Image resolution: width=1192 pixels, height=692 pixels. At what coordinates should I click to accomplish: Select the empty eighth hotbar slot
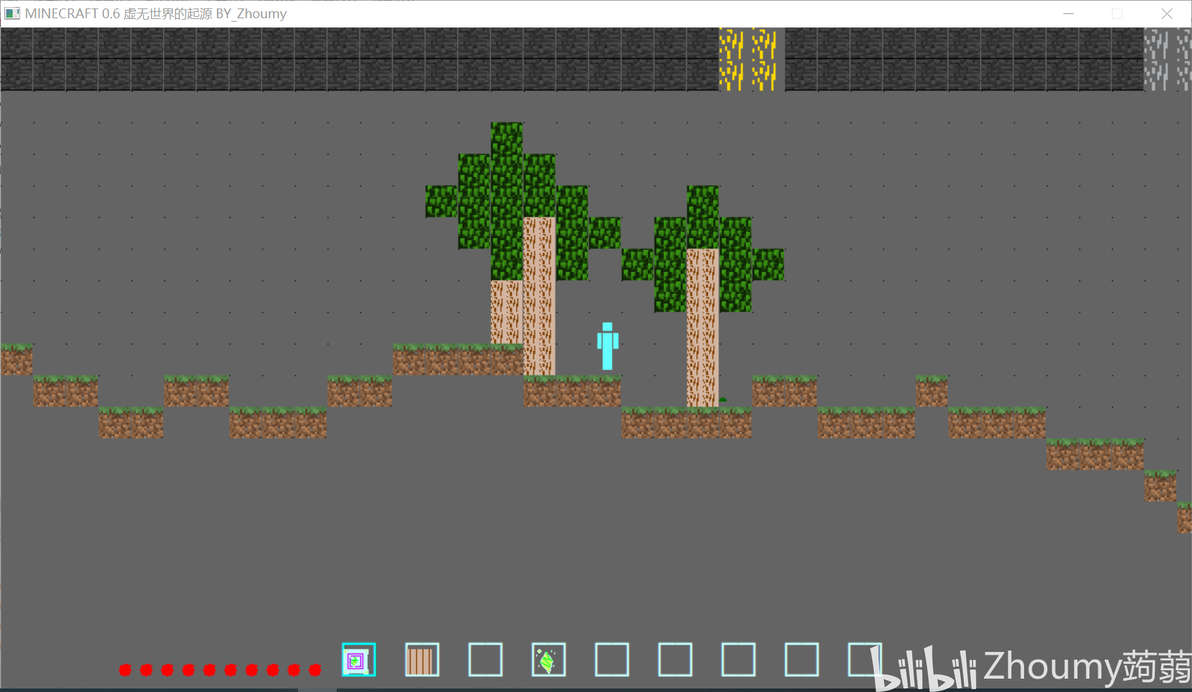[800, 659]
